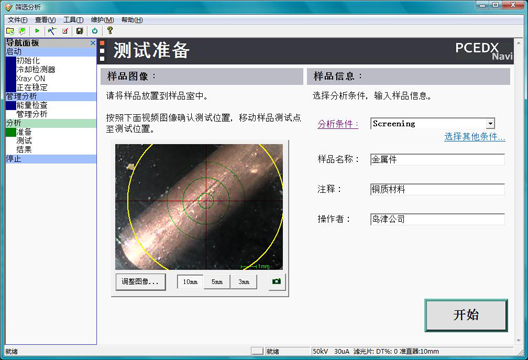Select 测试 in navigation panel
Image resolution: width=528 pixels, height=360 pixels.
click(x=24, y=140)
